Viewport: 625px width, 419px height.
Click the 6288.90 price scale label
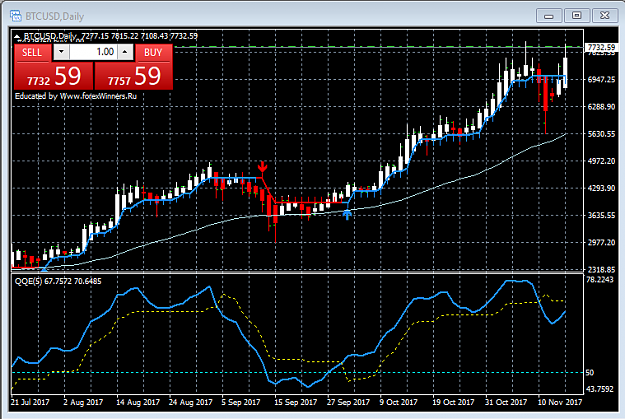click(601, 106)
